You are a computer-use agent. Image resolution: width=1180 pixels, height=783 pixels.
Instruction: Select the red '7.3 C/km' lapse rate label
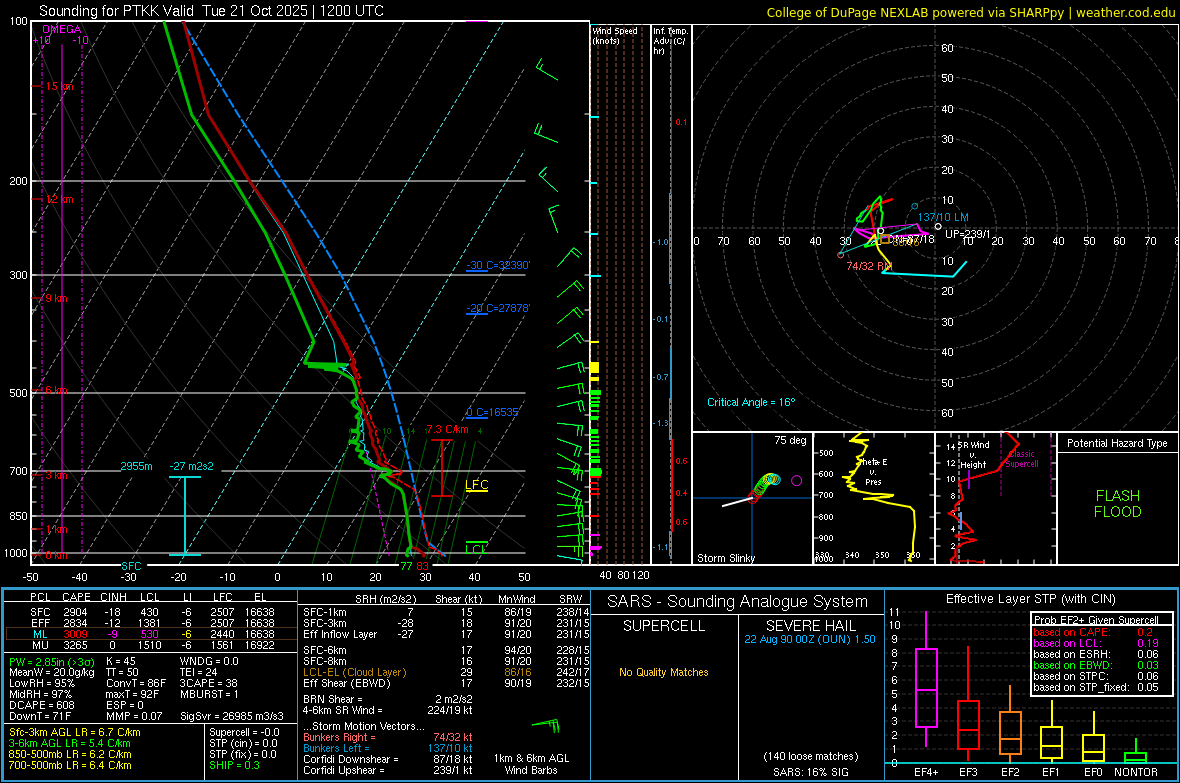pyautogui.click(x=447, y=429)
